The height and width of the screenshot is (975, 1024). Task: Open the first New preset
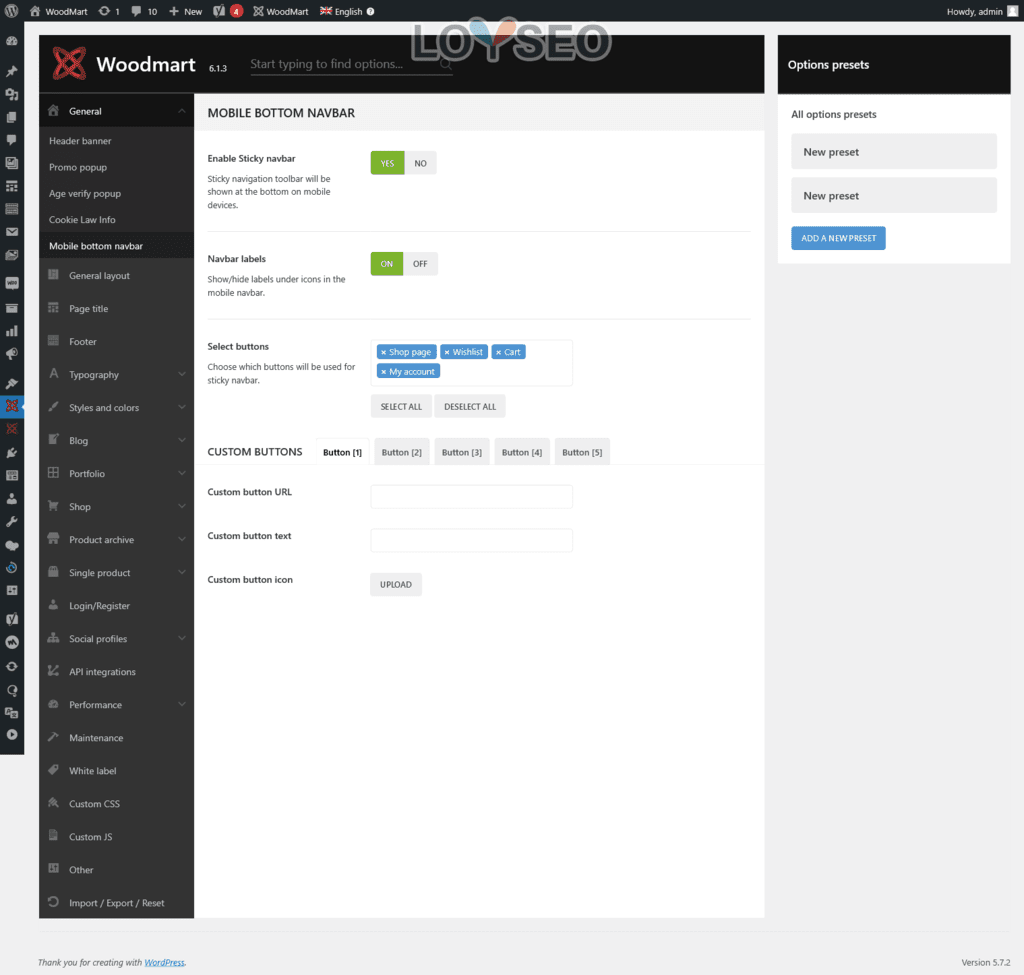pos(894,152)
